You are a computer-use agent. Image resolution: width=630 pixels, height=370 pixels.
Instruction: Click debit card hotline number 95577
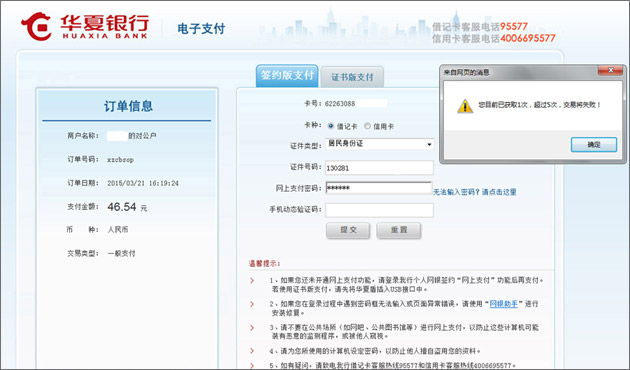pos(514,27)
